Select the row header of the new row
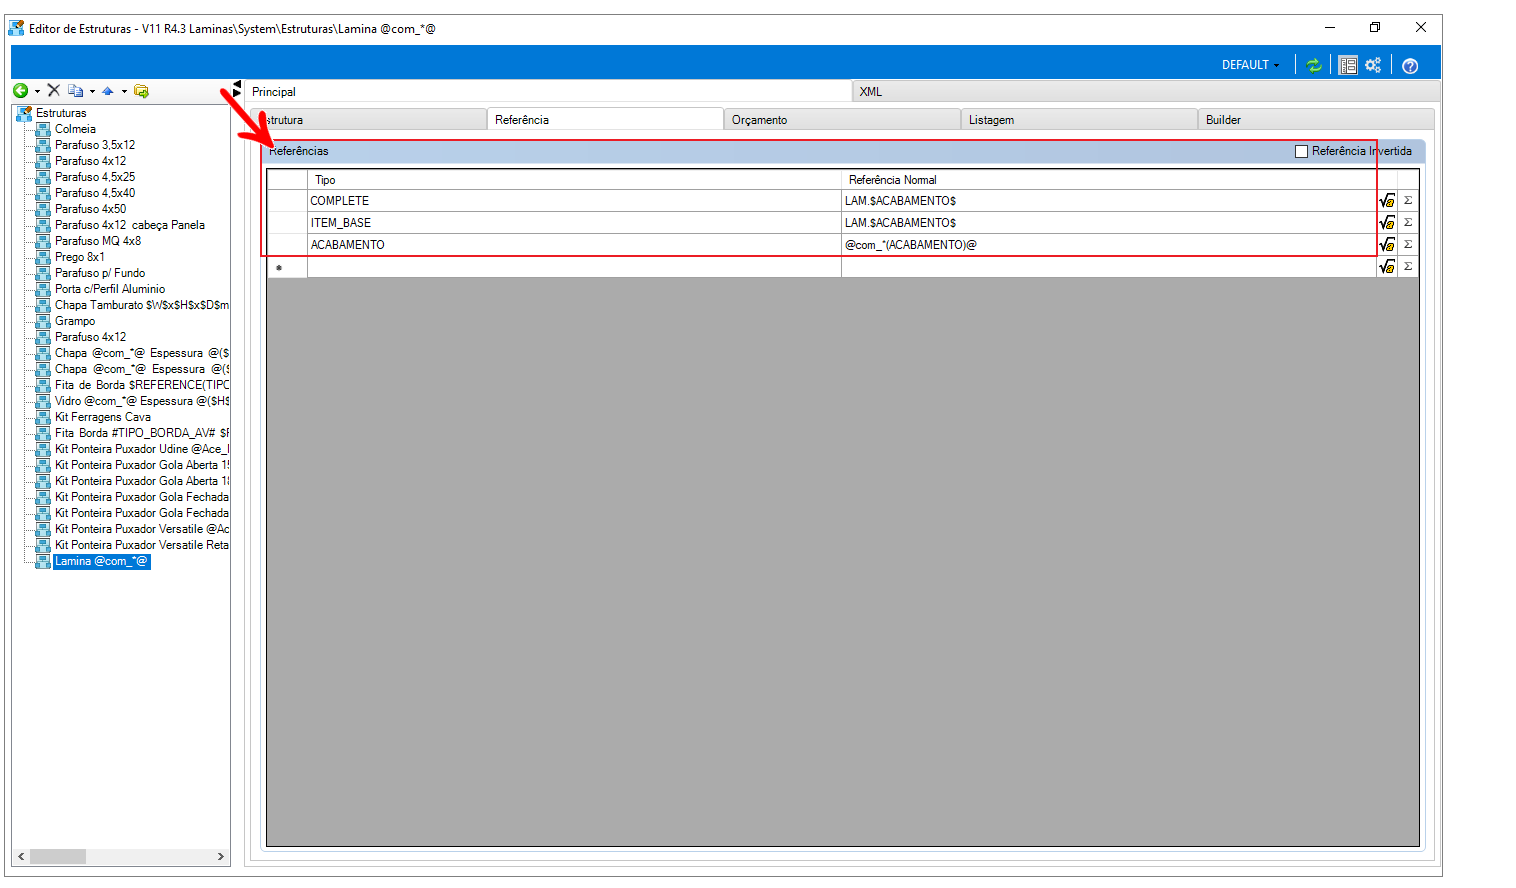This screenshot has width=1516, height=888. [287, 267]
